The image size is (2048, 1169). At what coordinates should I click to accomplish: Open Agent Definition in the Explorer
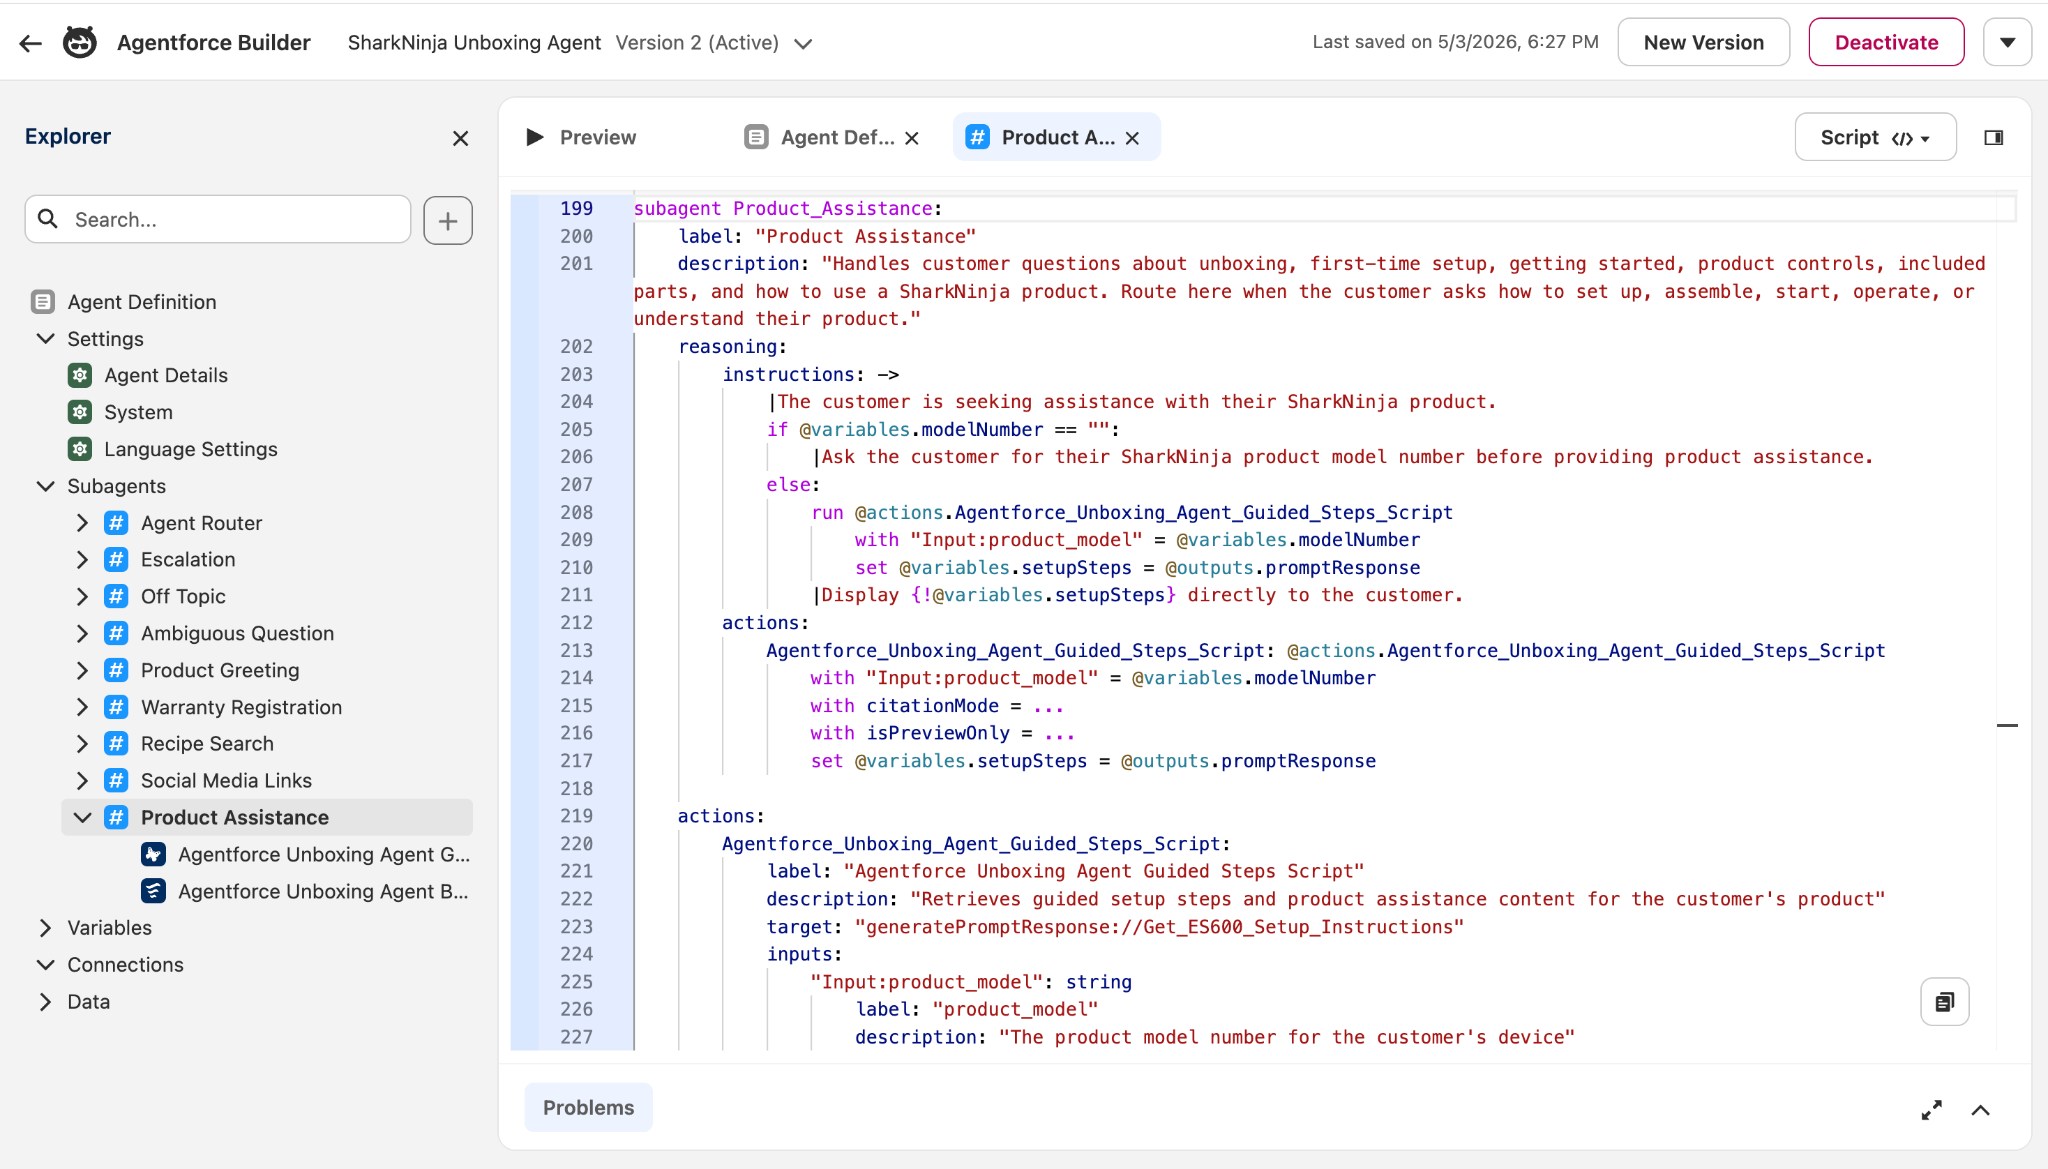click(141, 302)
